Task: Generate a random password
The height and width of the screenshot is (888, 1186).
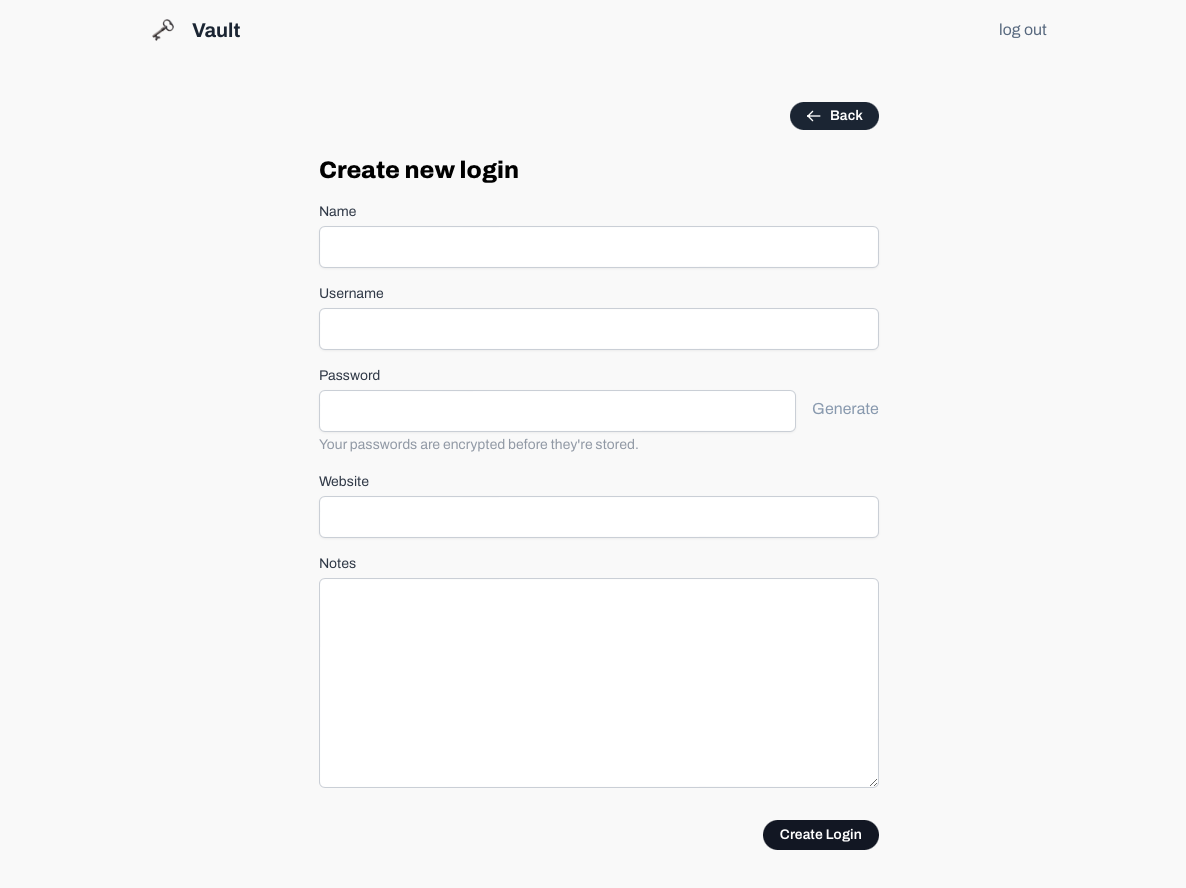Action: pyautogui.click(x=845, y=409)
